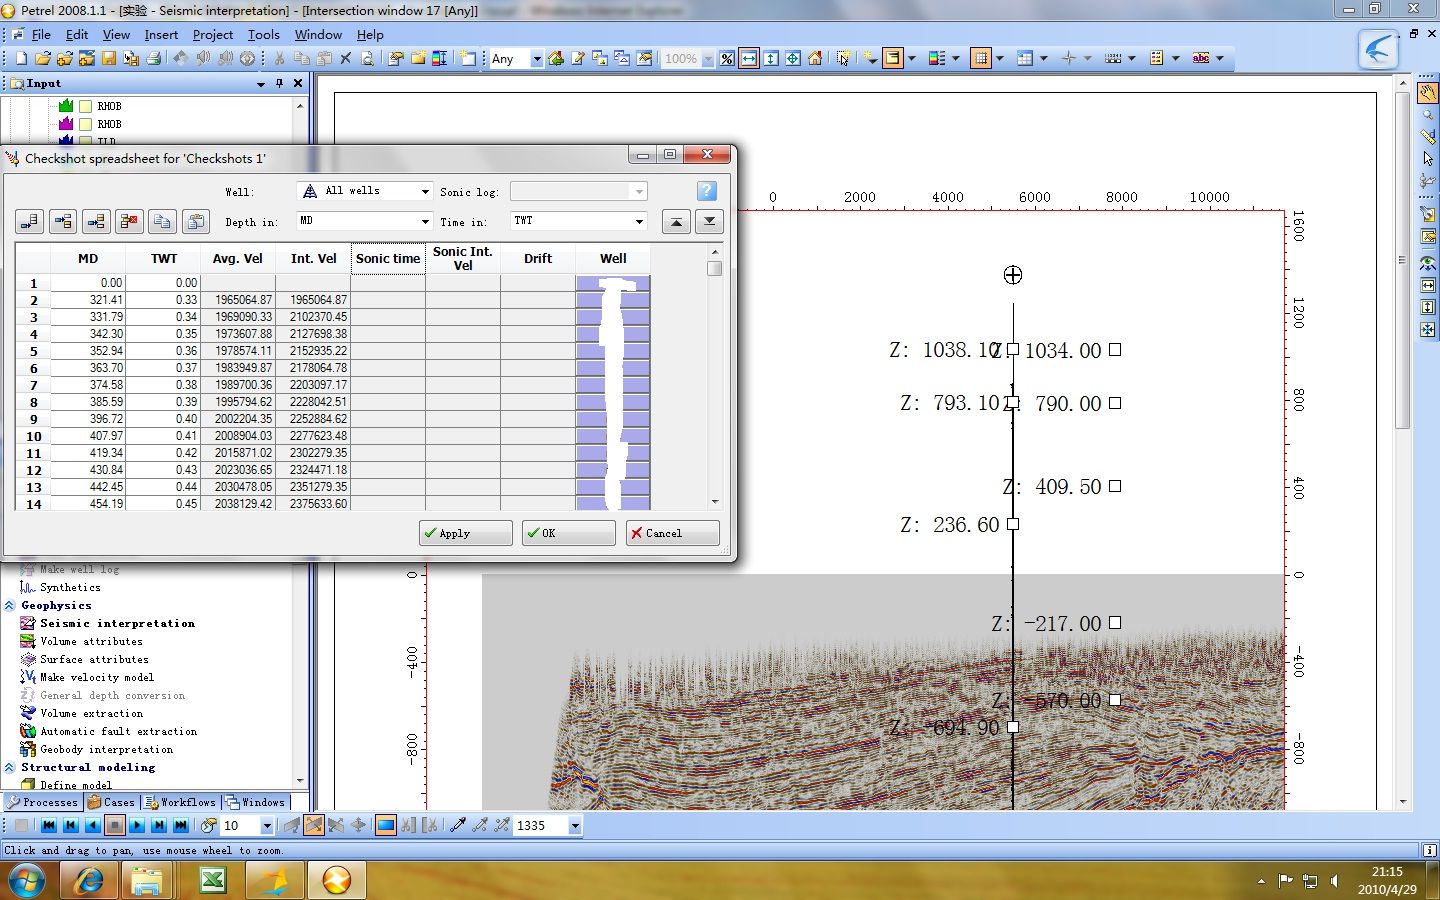Click scroll-to-top arrow button in Checkshot dialog
The height and width of the screenshot is (900, 1440).
[676, 221]
